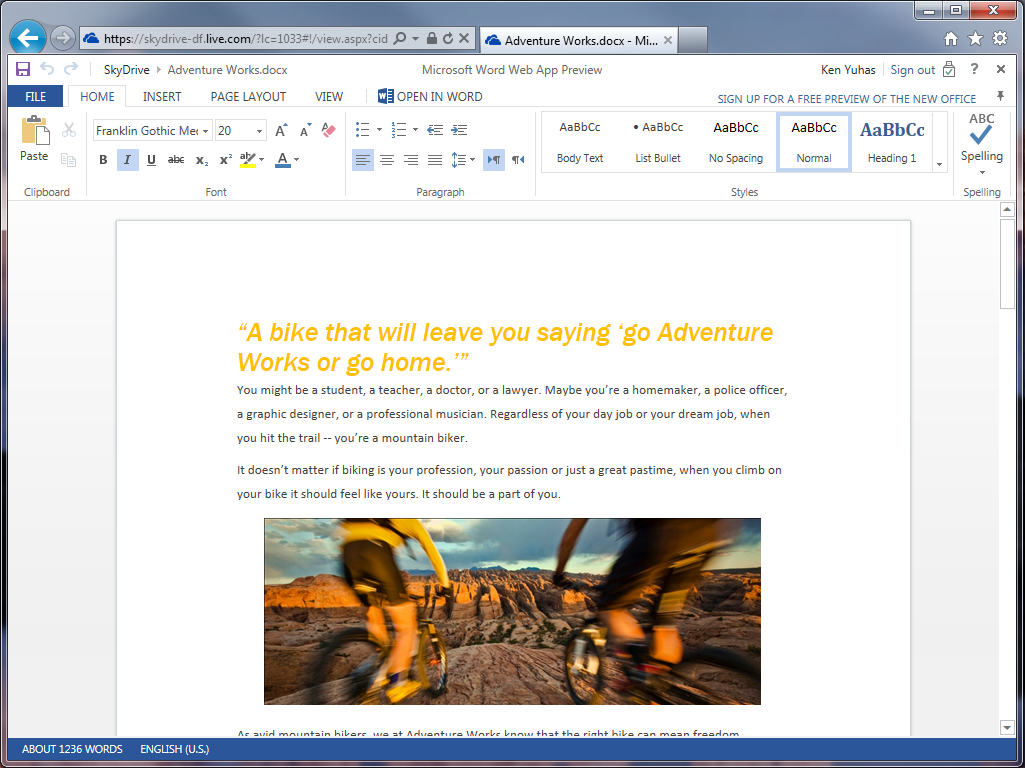Click OPEN IN WORD button
1025x768 pixels.
coord(430,97)
